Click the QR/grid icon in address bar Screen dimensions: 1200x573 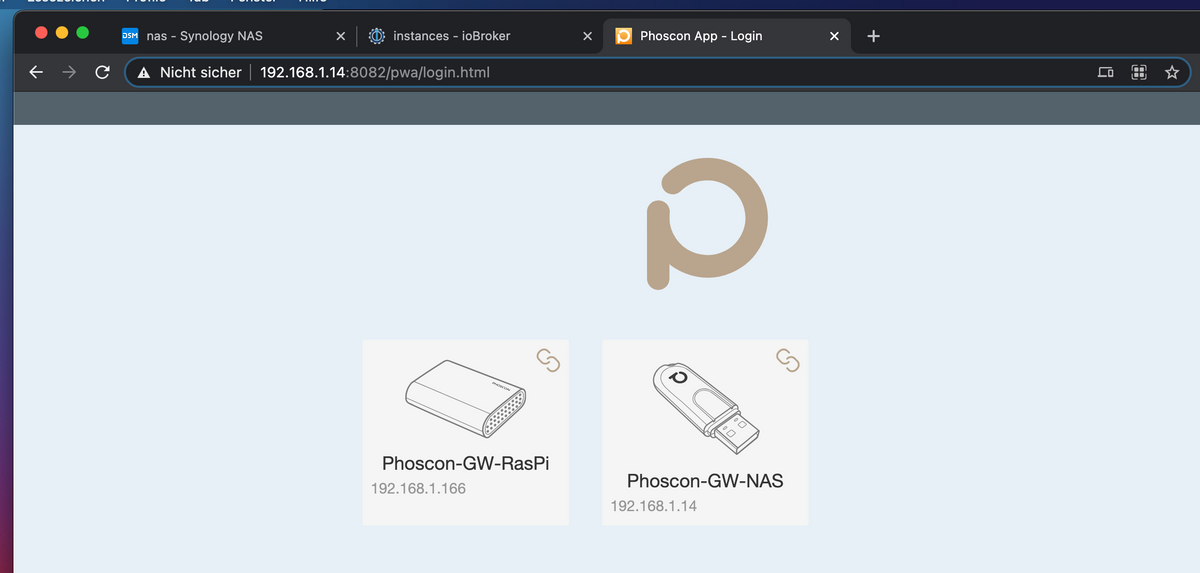click(x=1138, y=72)
